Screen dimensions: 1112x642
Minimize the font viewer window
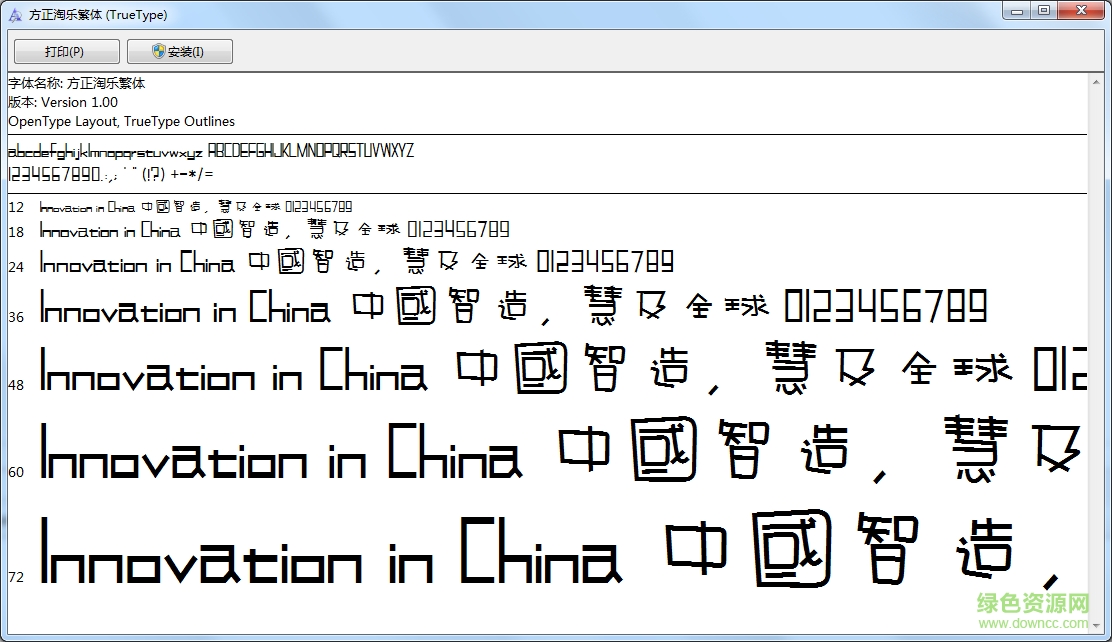coord(1016,11)
